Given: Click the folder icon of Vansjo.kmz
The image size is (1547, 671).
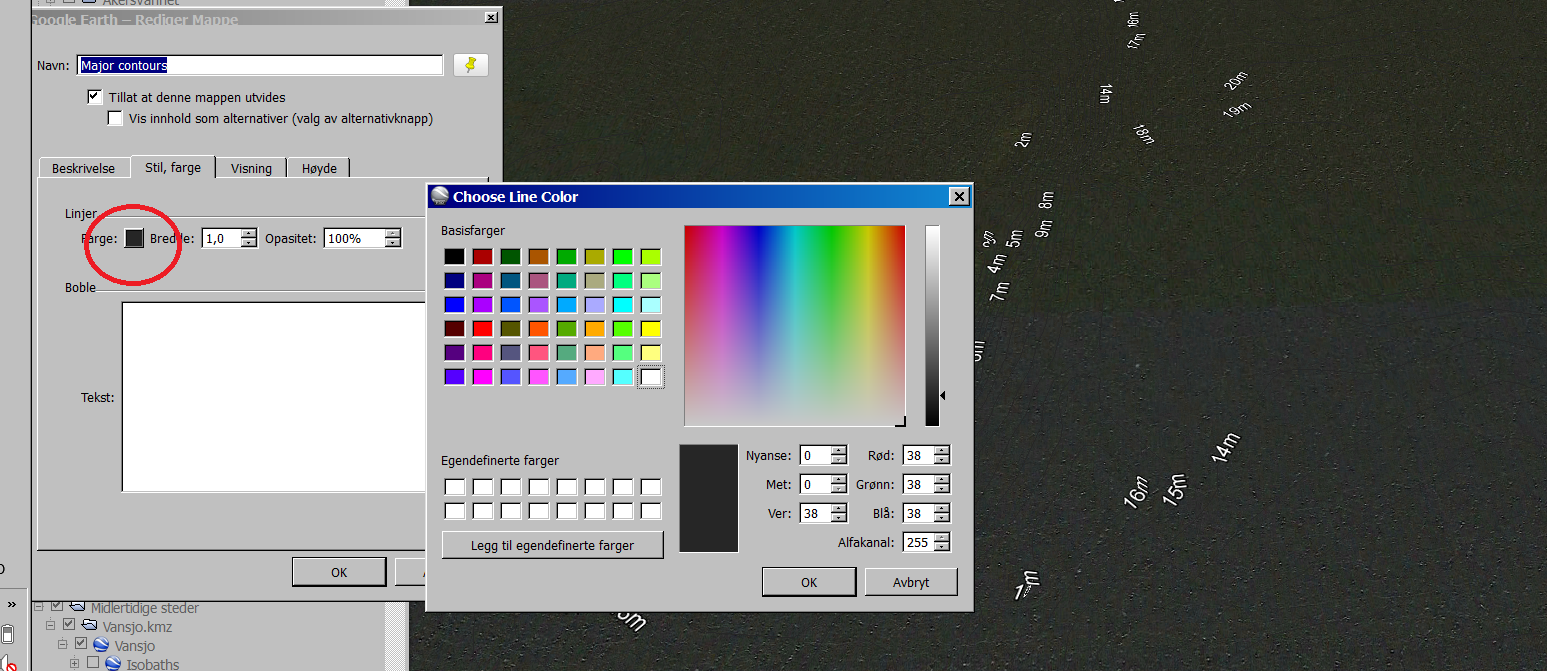Looking at the screenshot, I should tap(90, 626).
